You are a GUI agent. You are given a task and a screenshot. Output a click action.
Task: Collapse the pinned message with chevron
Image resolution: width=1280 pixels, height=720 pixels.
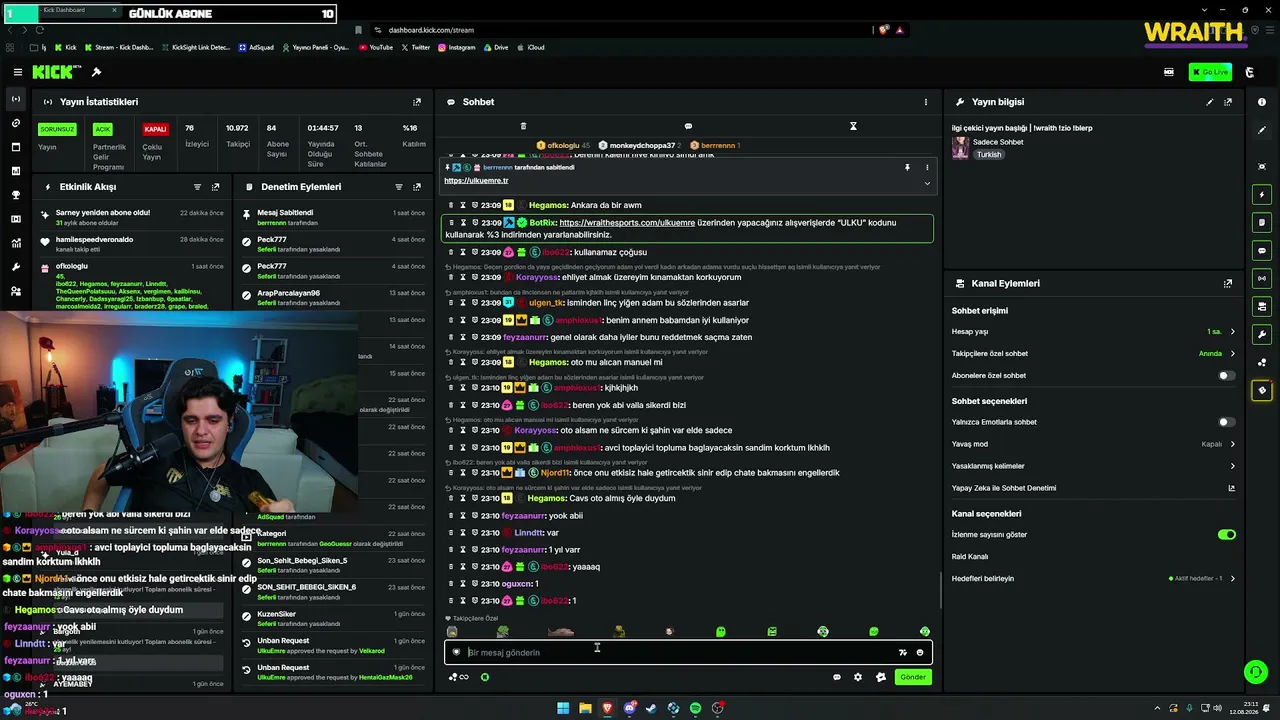927,183
